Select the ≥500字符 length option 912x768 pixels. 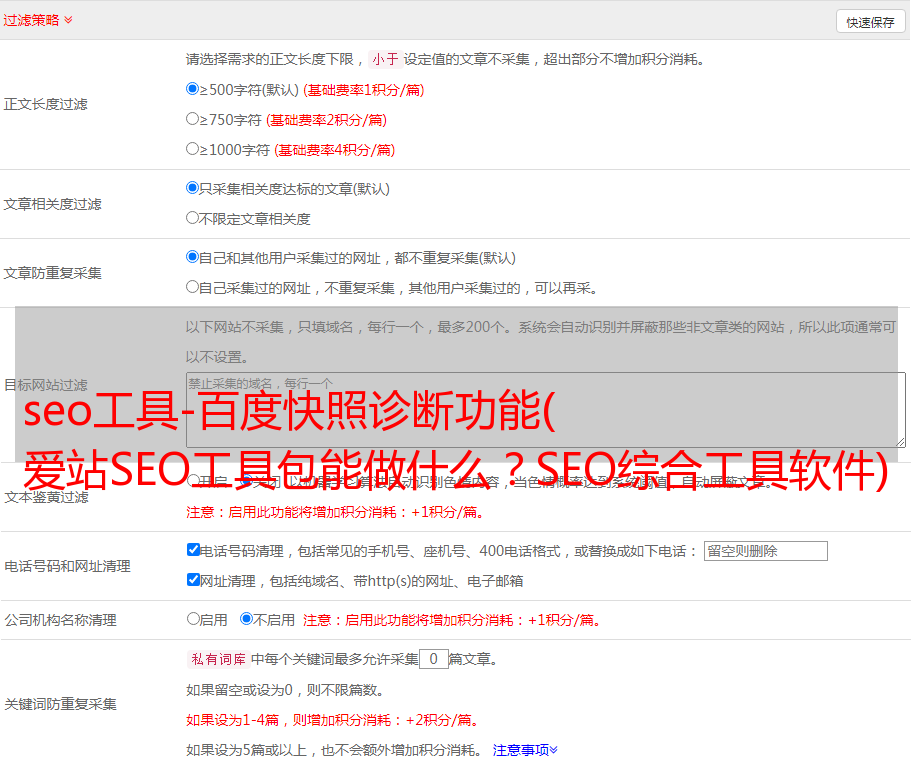coord(193,89)
